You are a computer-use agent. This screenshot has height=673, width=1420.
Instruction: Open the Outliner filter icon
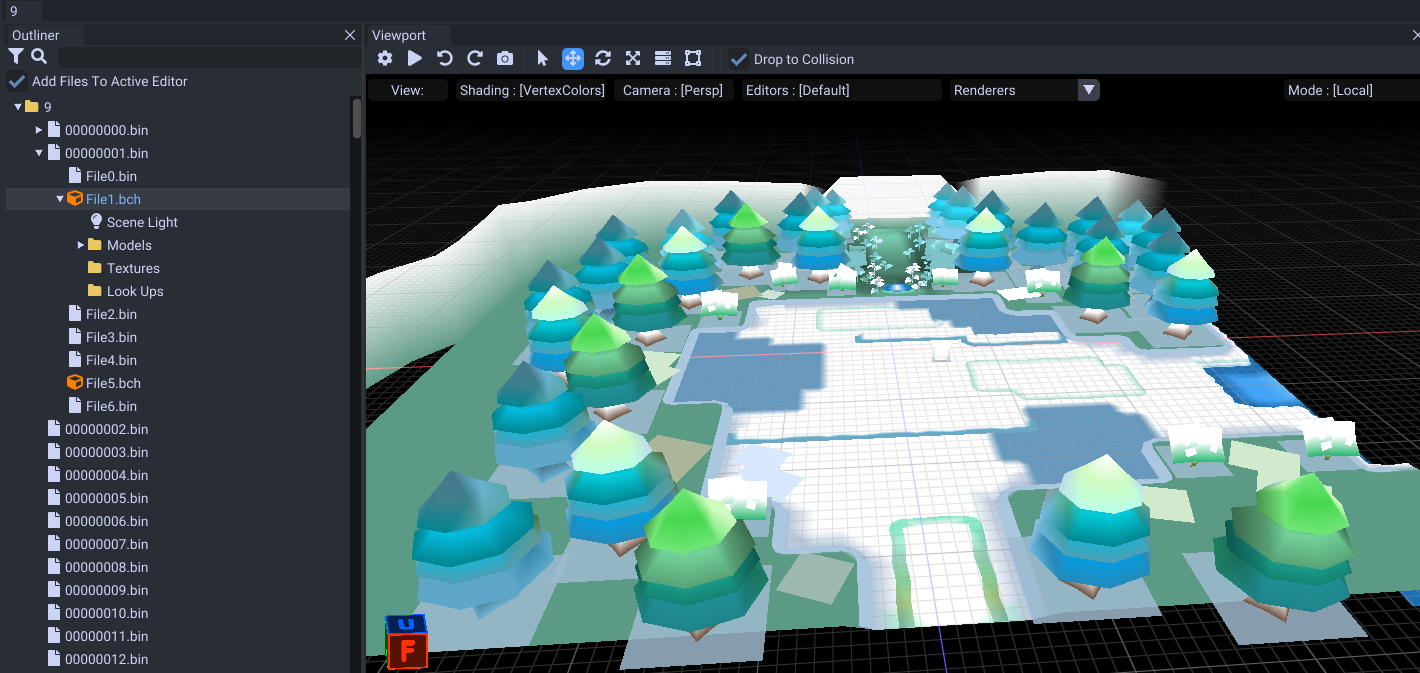14,57
